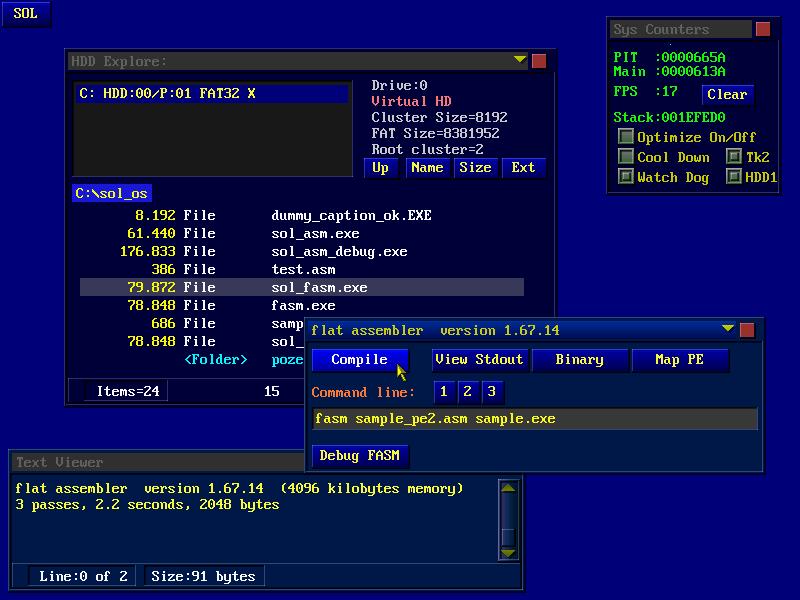Choose command line preset 2
Viewport: 800px width, 600px height.
(467, 391)
